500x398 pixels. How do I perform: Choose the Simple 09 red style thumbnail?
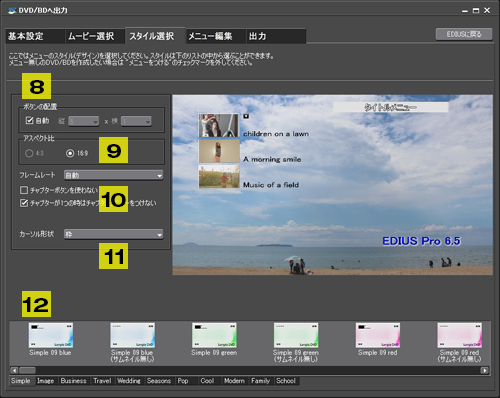tap(378, 335)
